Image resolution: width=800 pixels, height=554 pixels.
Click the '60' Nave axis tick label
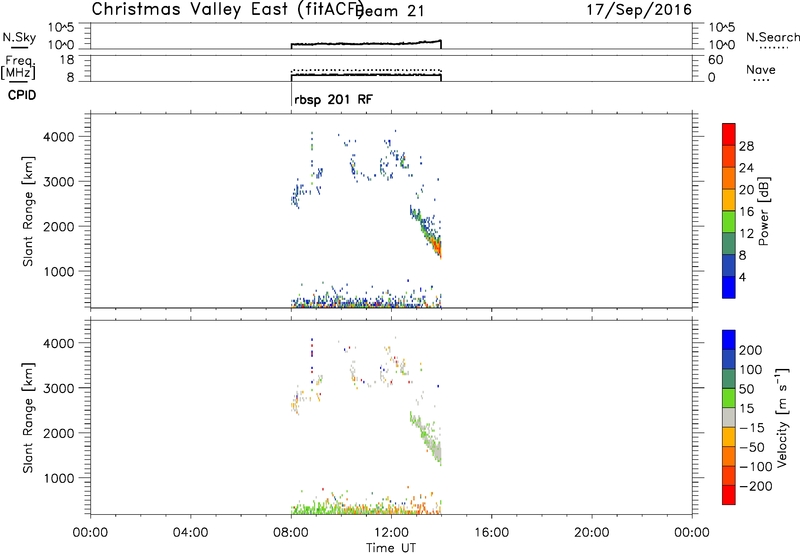coord(715,60)
